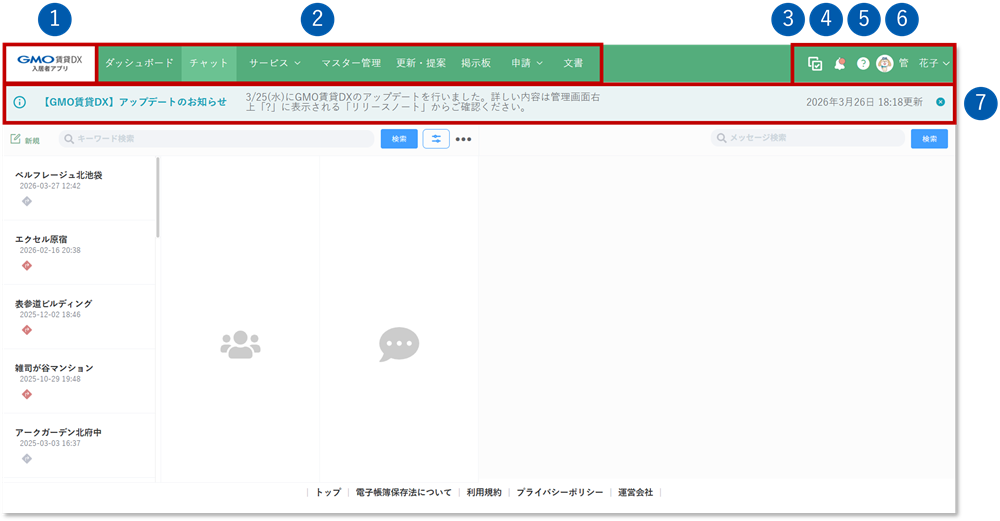This screenshot has height=521, width=1000.
Task: Open マスター管理 menu
Action: (x=351, y=63)
